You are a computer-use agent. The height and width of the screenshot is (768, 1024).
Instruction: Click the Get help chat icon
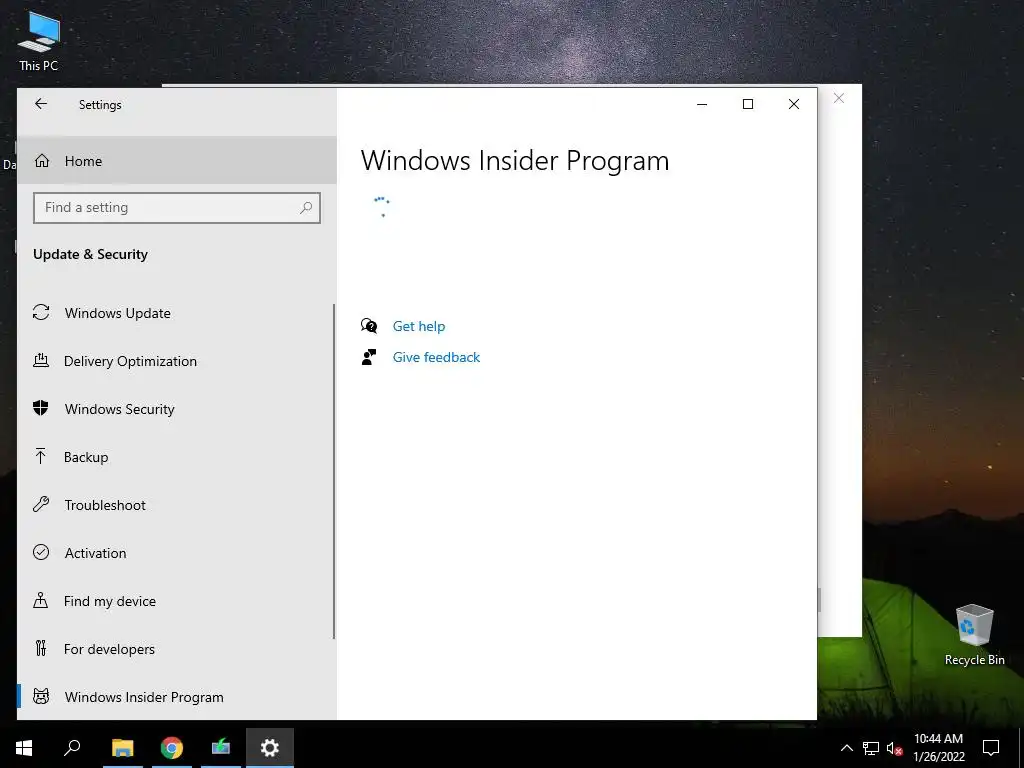[x=369, y=326]
